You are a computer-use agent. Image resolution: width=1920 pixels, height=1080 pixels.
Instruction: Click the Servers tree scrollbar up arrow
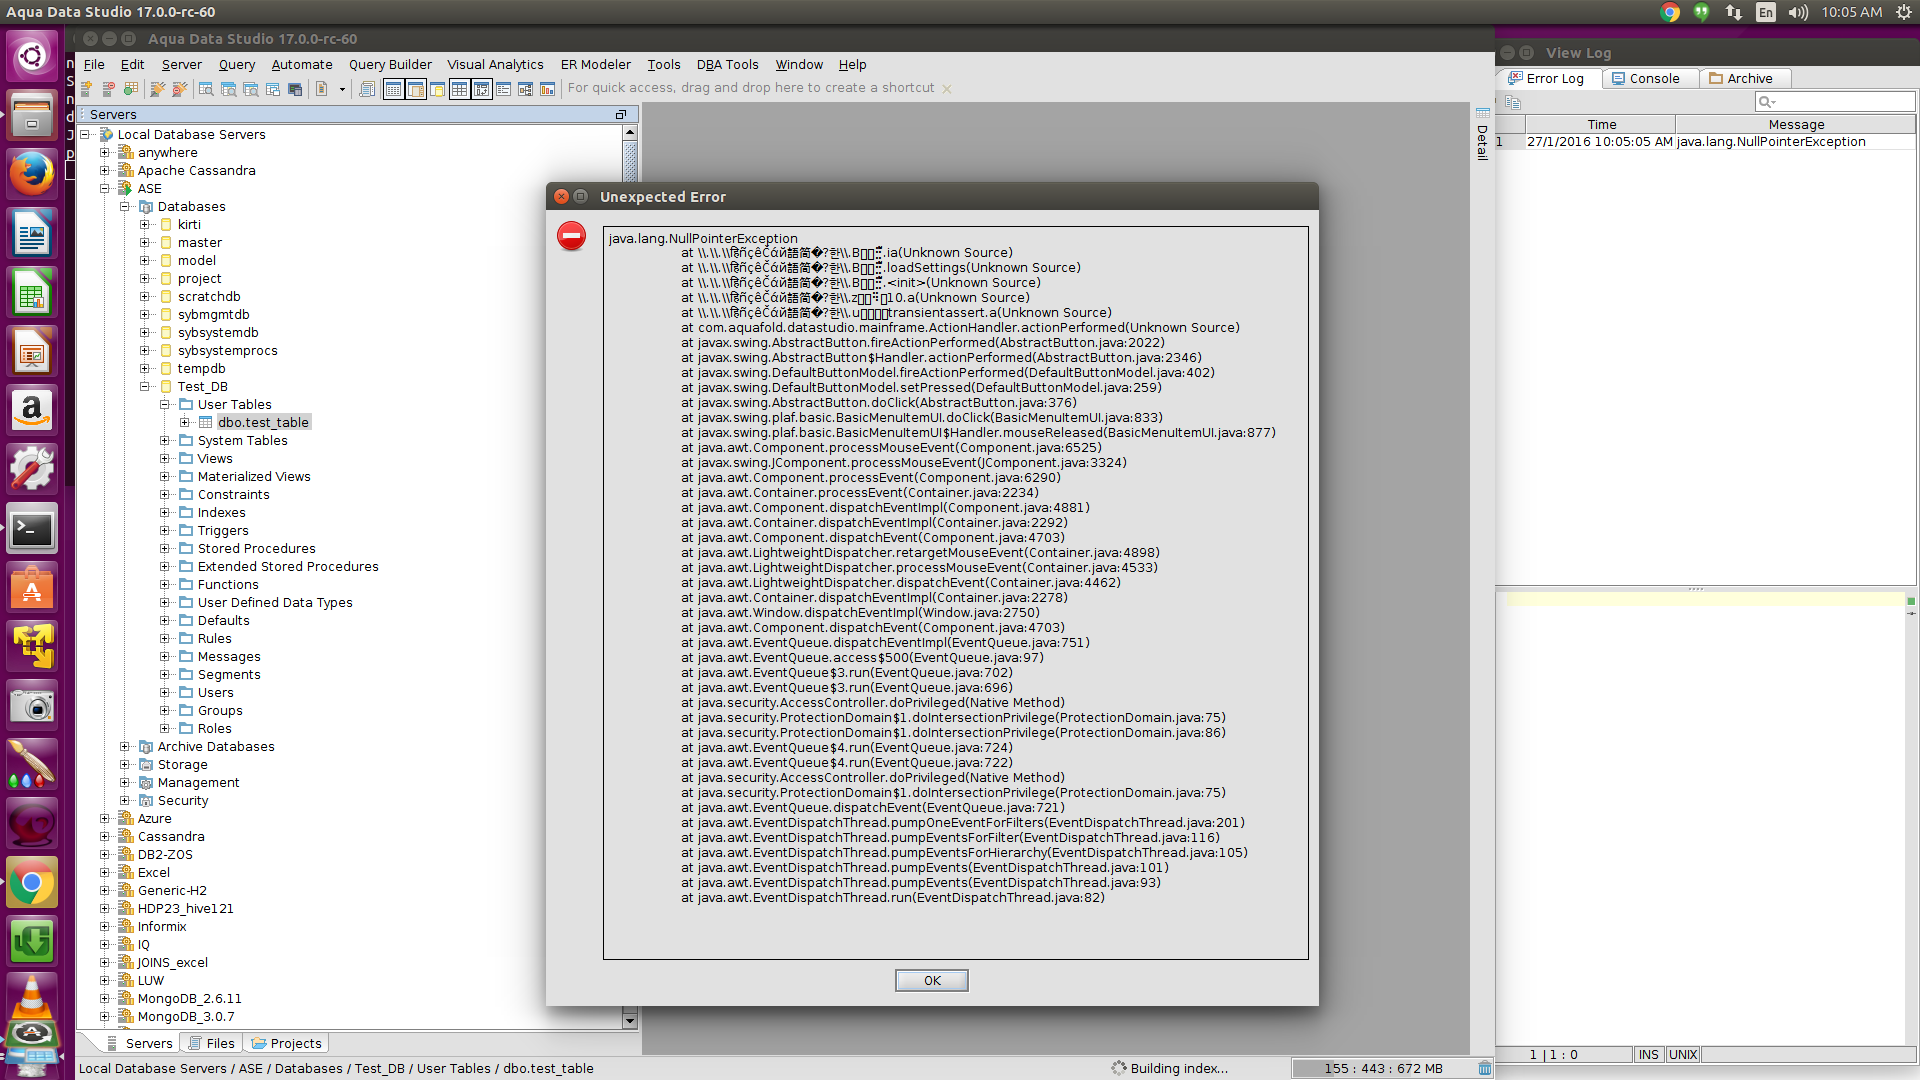tap(630, 132)
